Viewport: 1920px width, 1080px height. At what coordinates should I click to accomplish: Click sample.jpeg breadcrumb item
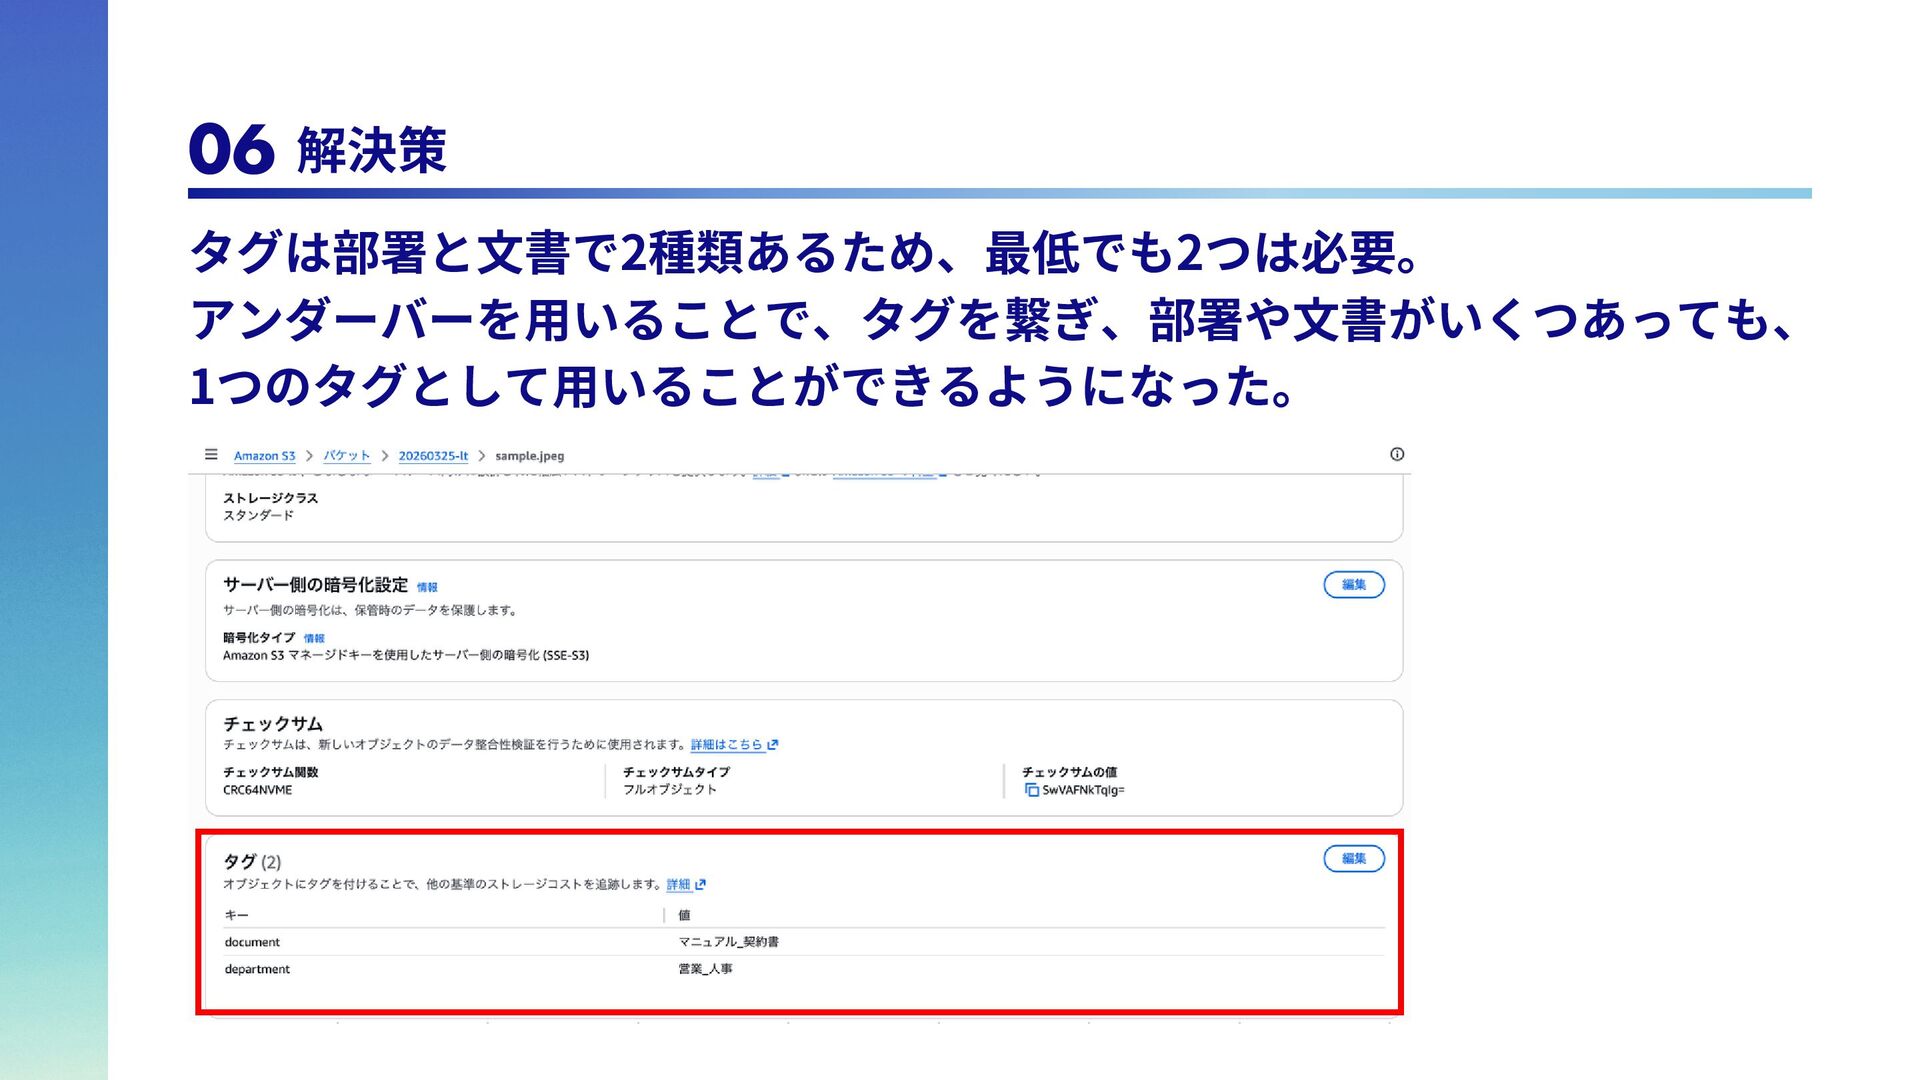point(529,456)
